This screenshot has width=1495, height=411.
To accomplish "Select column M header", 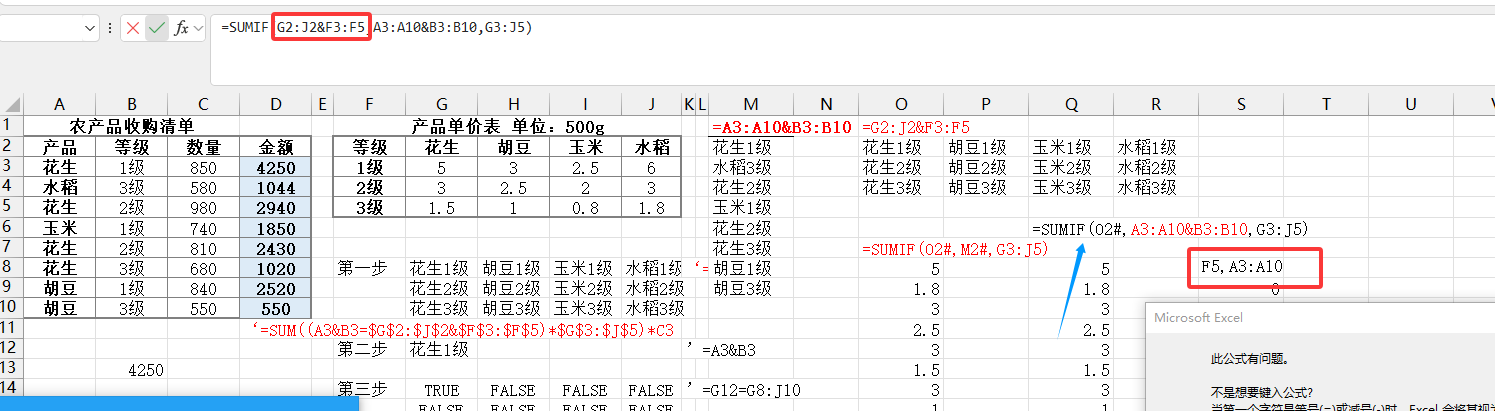I will click(x=751, y=104).
